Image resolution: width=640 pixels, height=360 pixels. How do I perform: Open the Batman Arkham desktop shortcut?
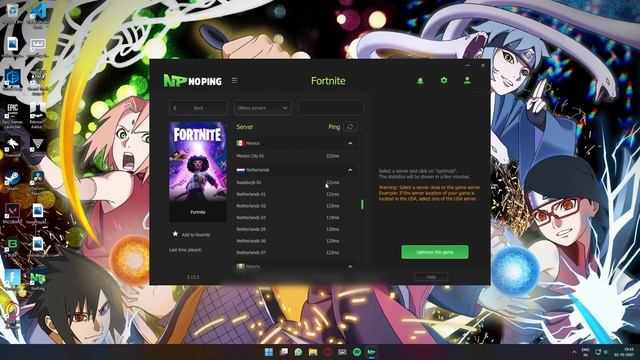point(37,116)
